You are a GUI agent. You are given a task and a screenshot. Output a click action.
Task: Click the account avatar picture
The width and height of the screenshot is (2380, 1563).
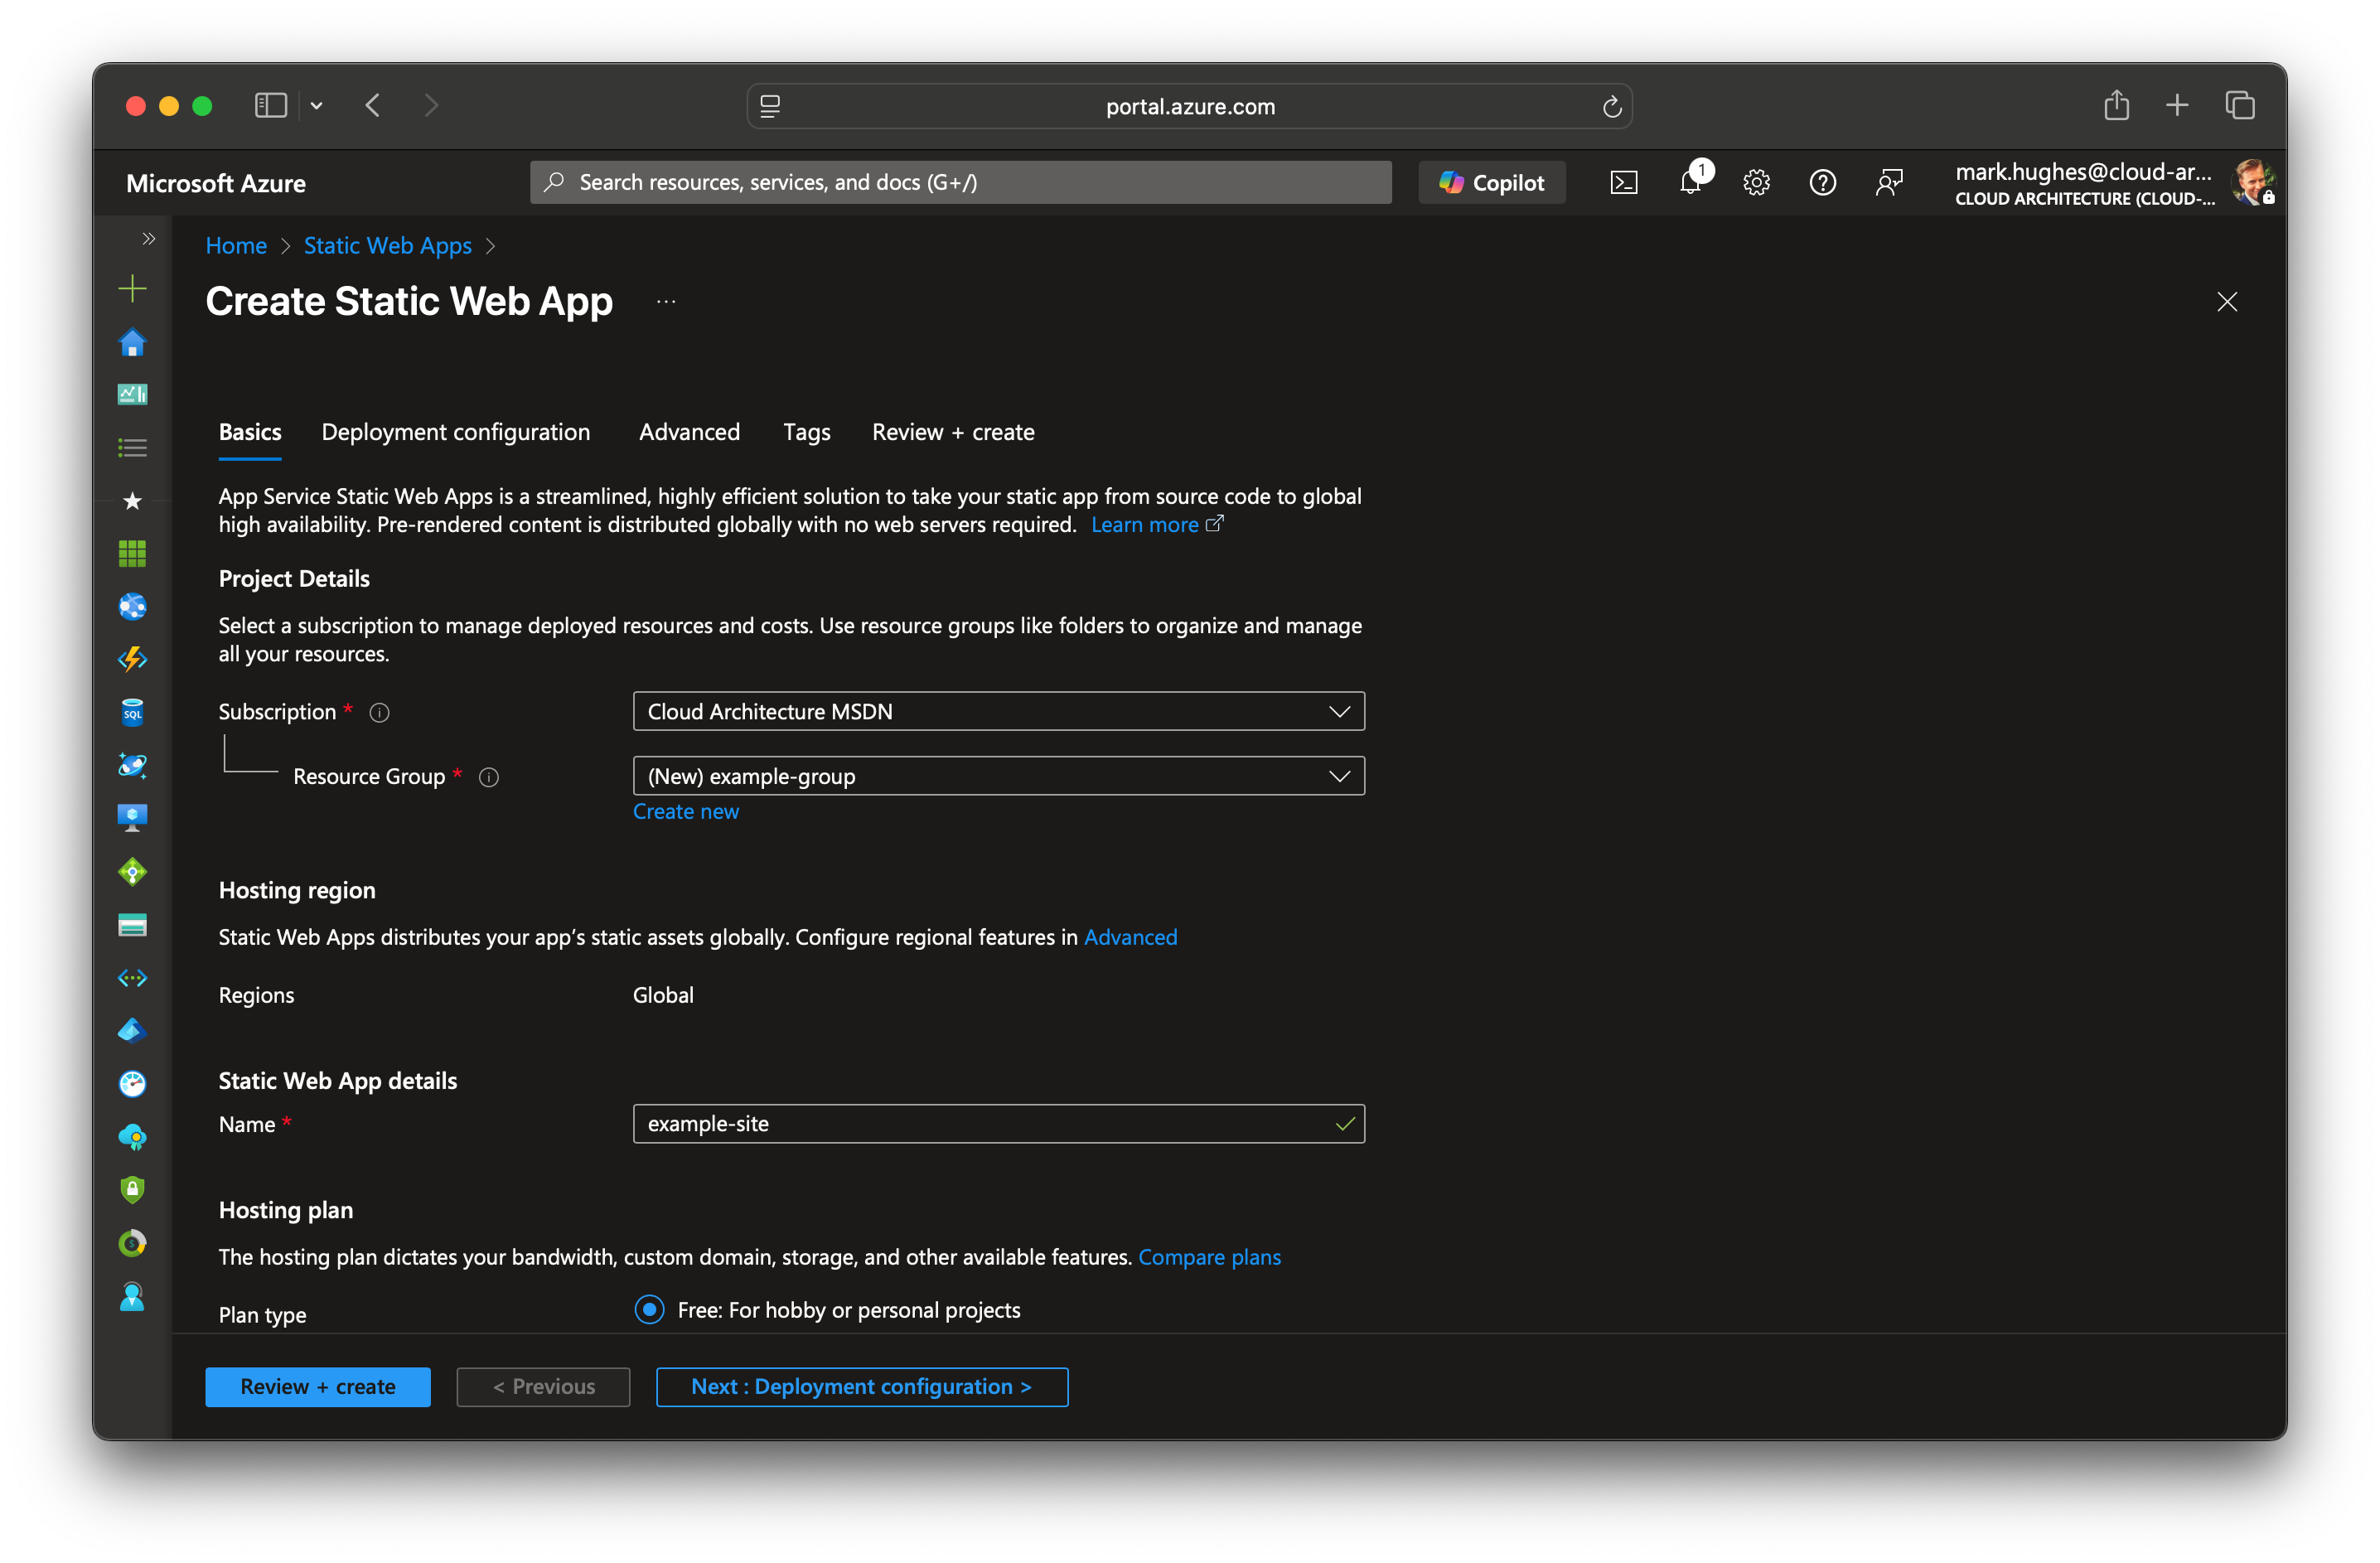2254,182
